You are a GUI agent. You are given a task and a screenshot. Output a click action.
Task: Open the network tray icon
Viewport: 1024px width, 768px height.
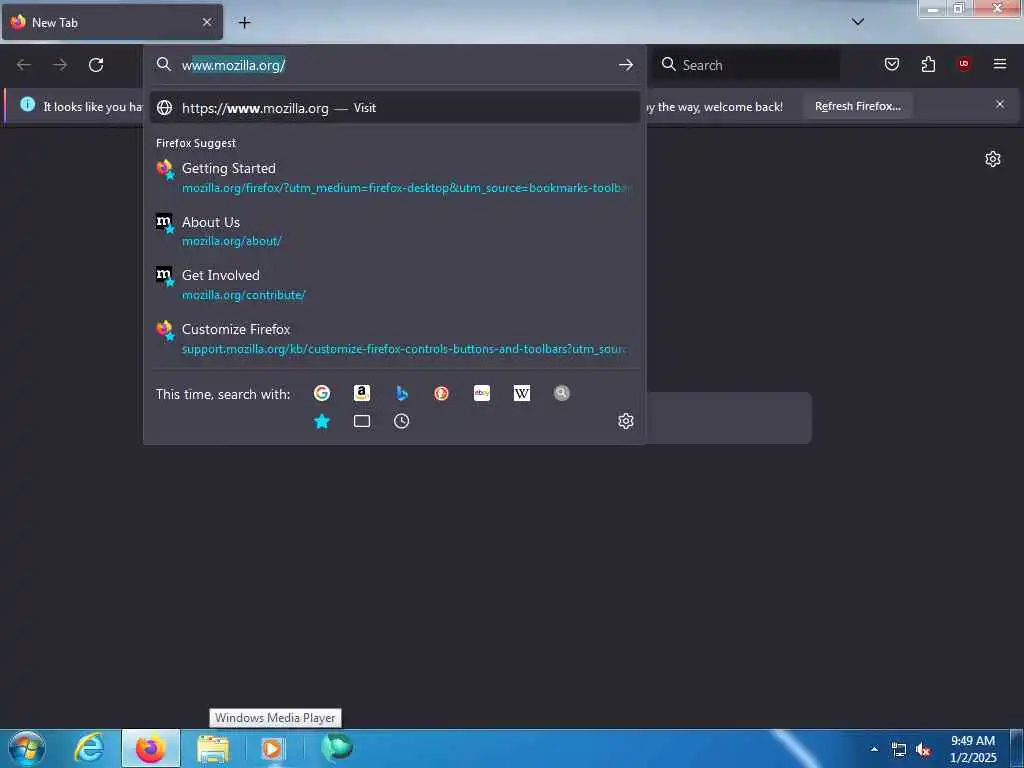(899, 750)
